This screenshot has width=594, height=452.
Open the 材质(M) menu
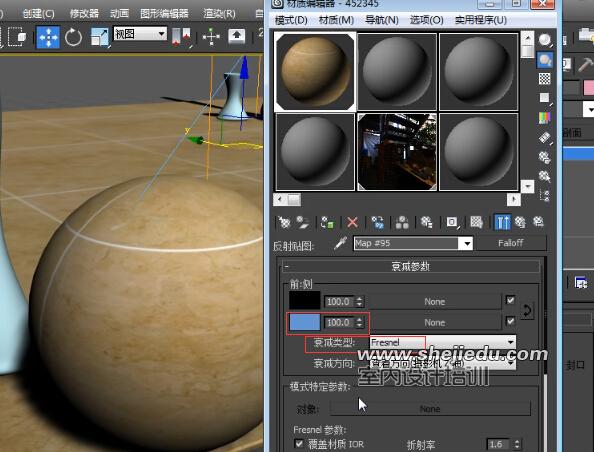[x=336, y=20]
